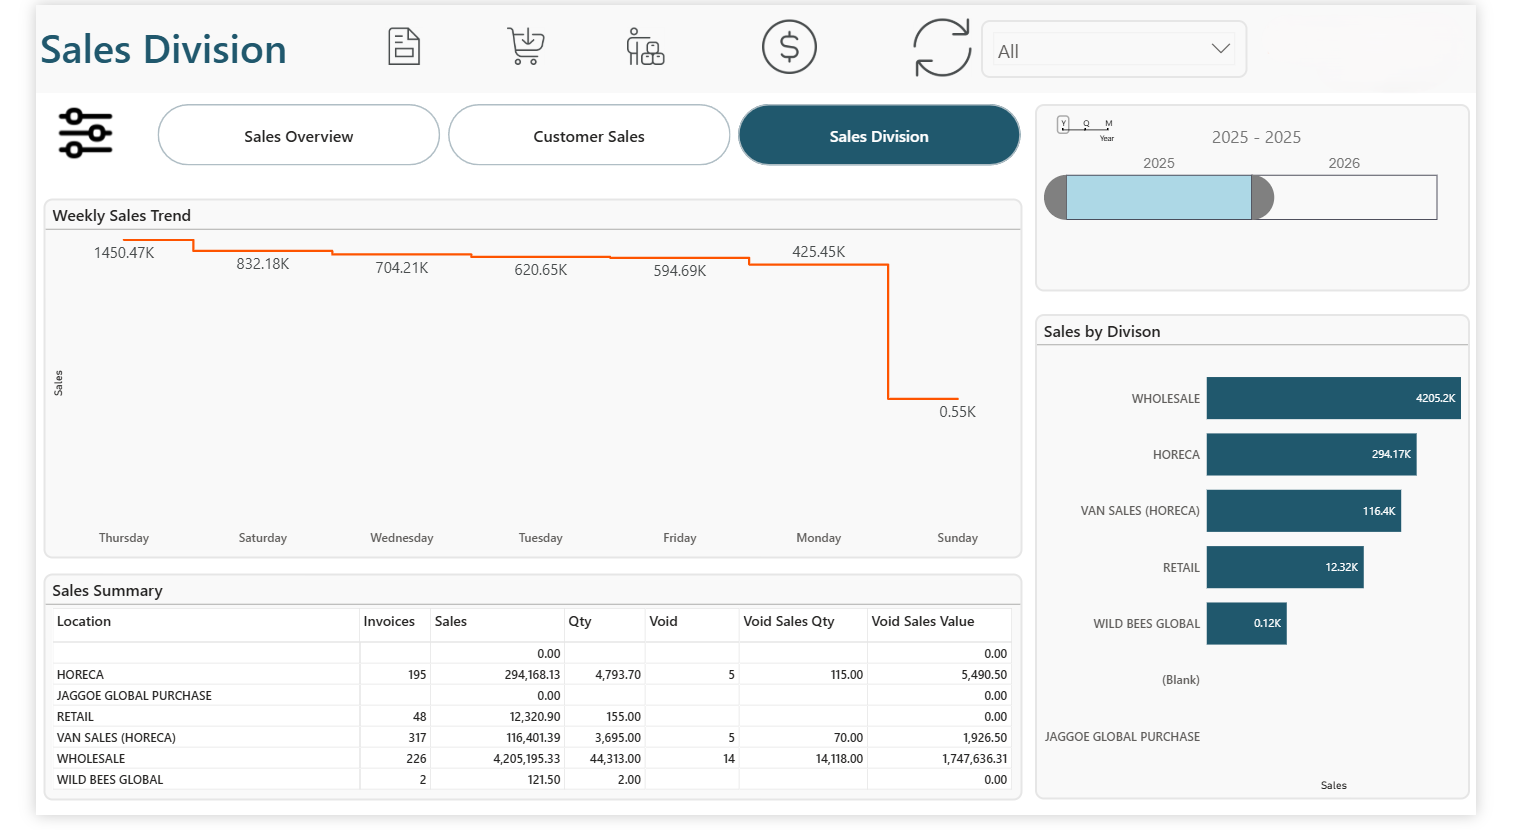Sort table by the Invoices column header
The image size is (1519, 830).
389,622
